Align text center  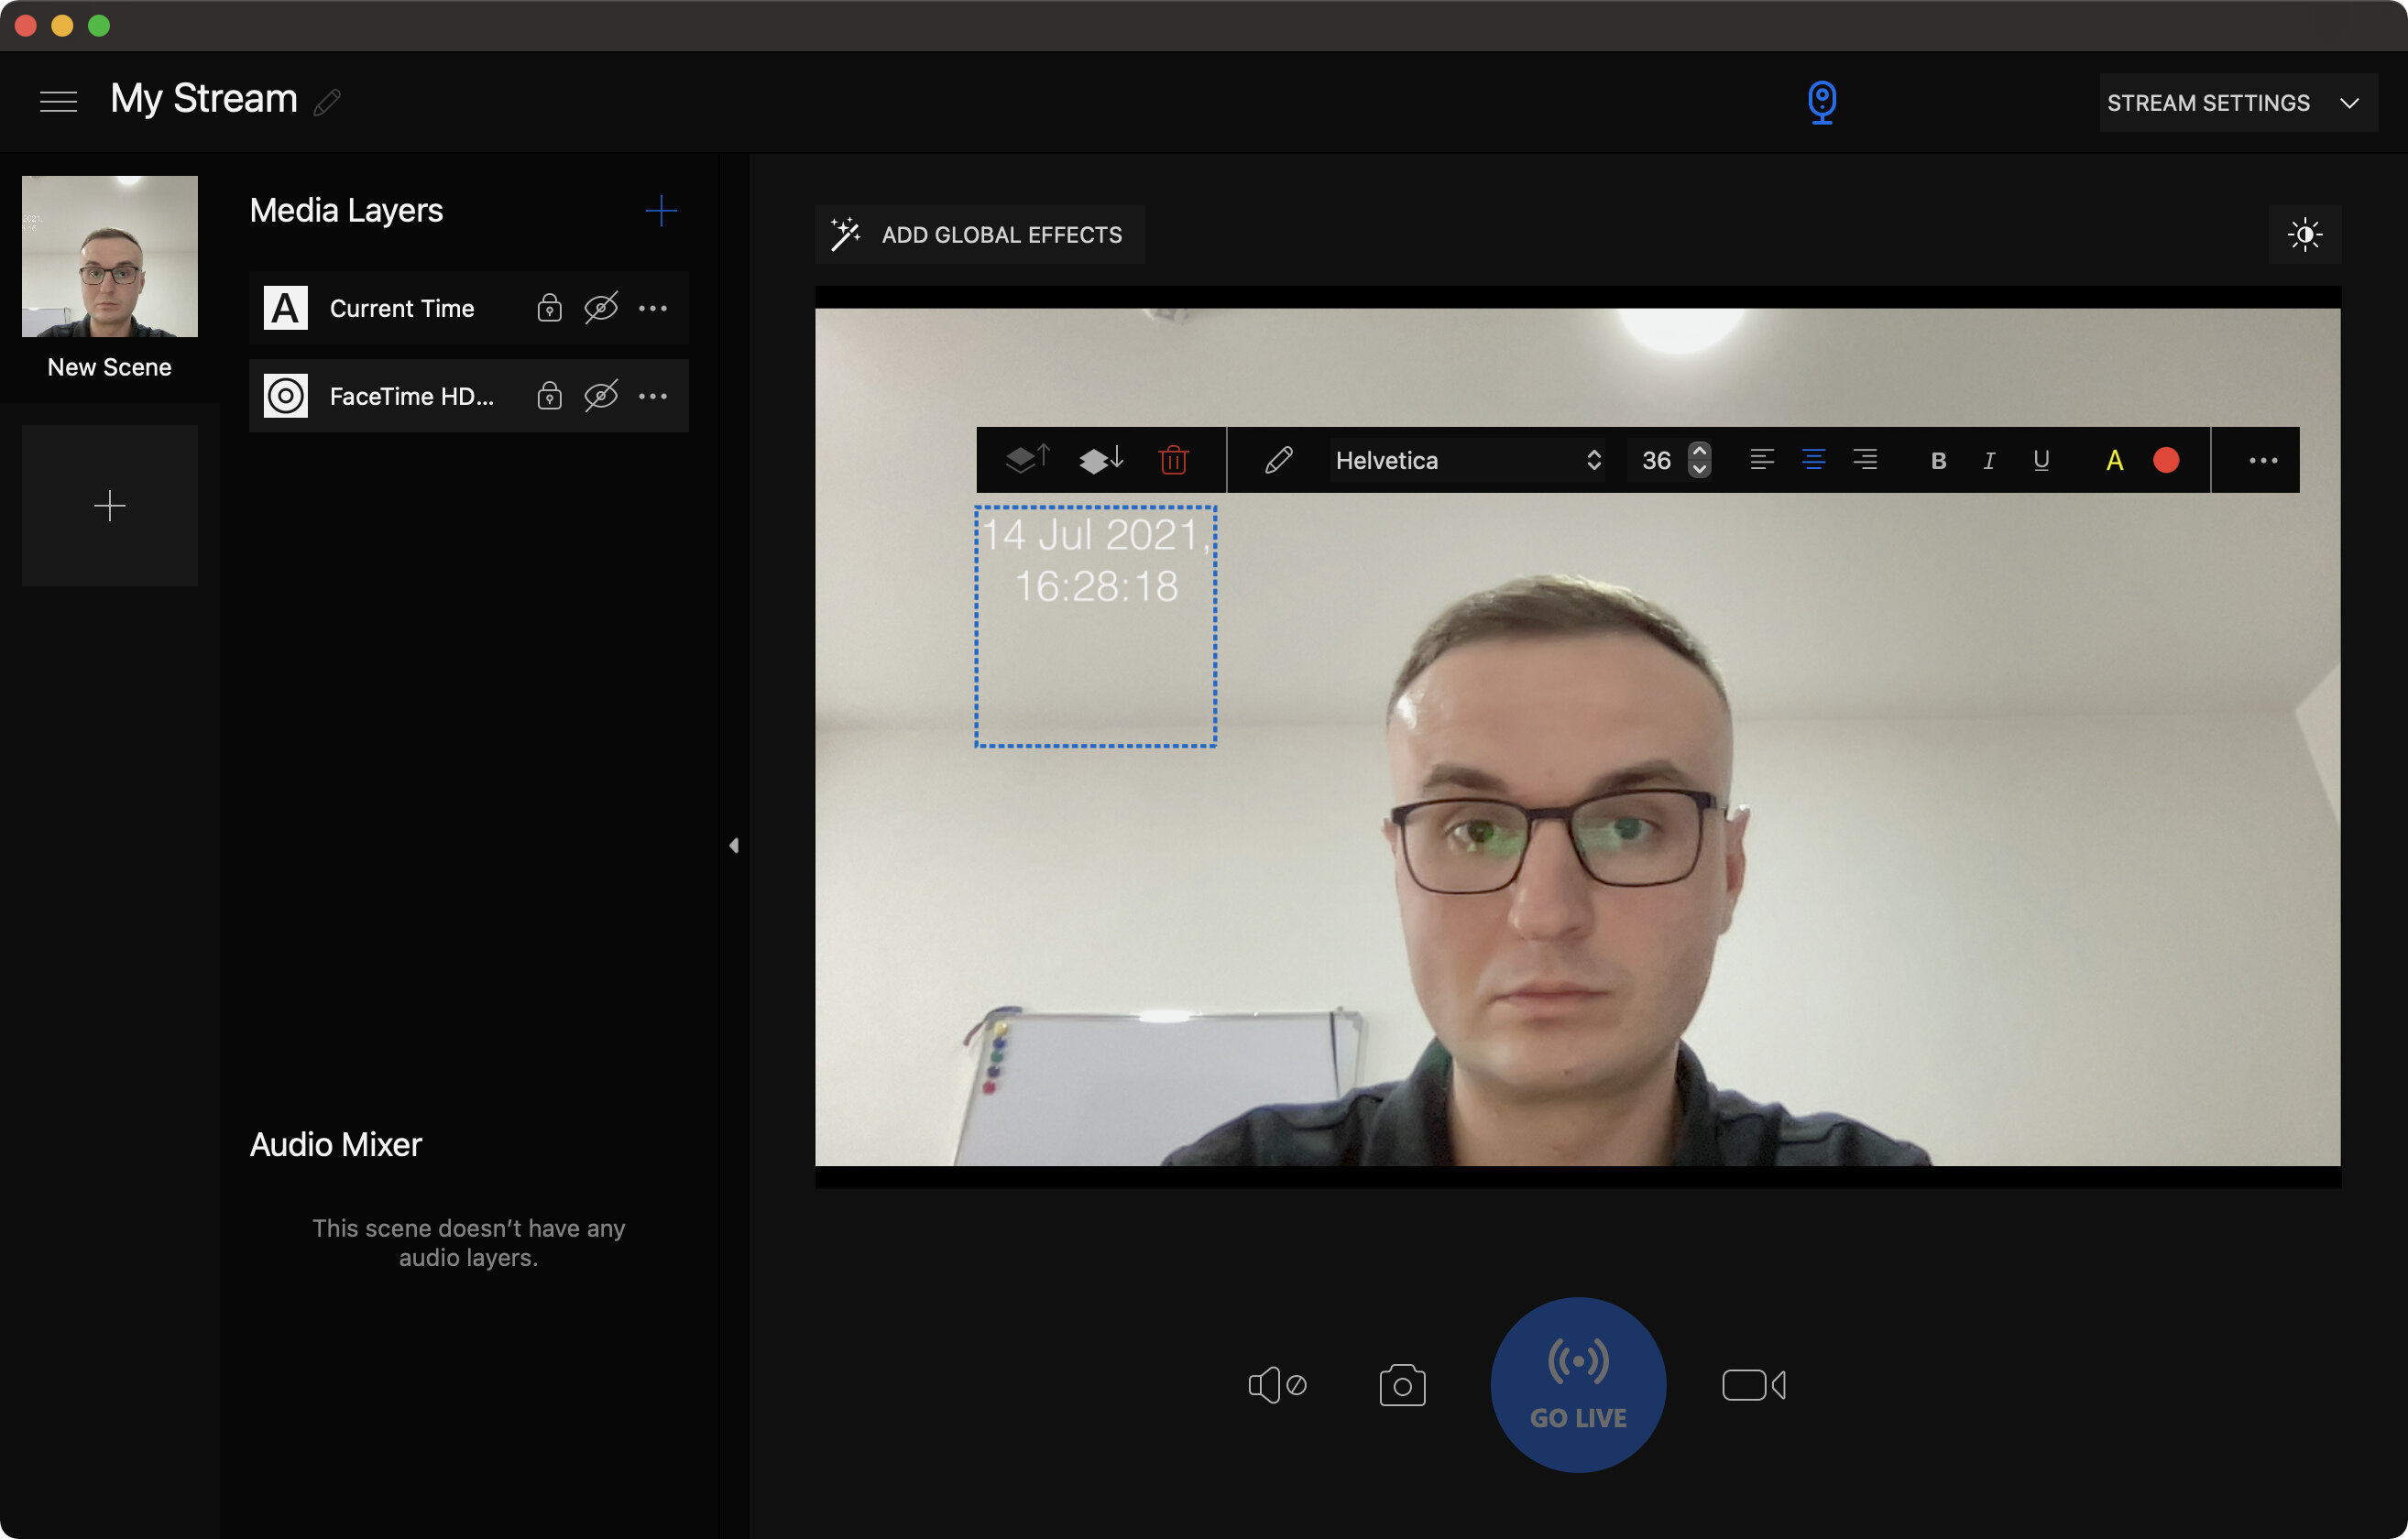pos(1814,460)
